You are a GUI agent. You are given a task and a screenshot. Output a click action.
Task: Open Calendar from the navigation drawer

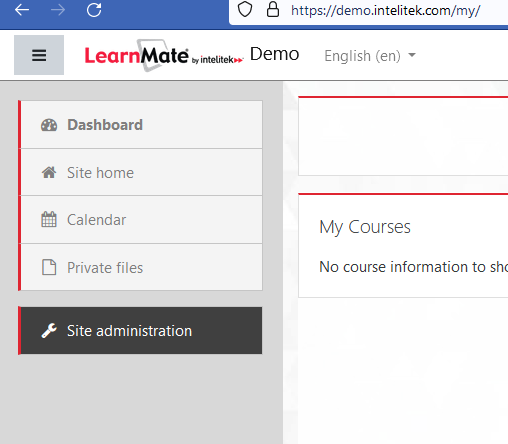point(140,220)
